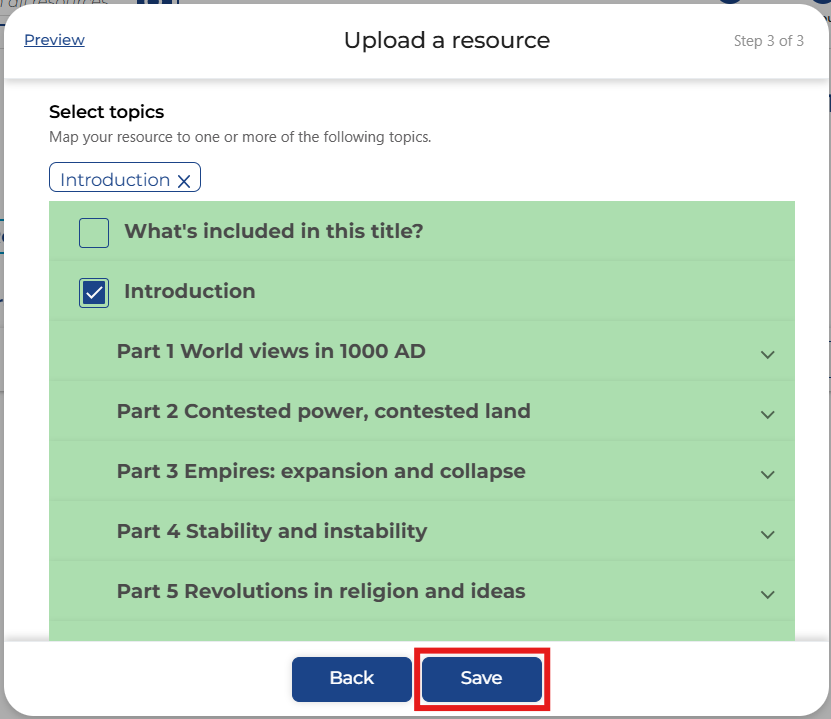The height and width of the screenshot is (719, 831).
Task: Select 'Part 1 World views in 1000 AD' row label
Action: click(271, 351)
